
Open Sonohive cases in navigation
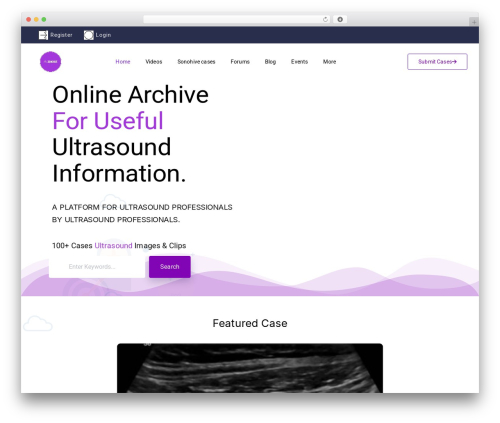[x=196, y=62]
